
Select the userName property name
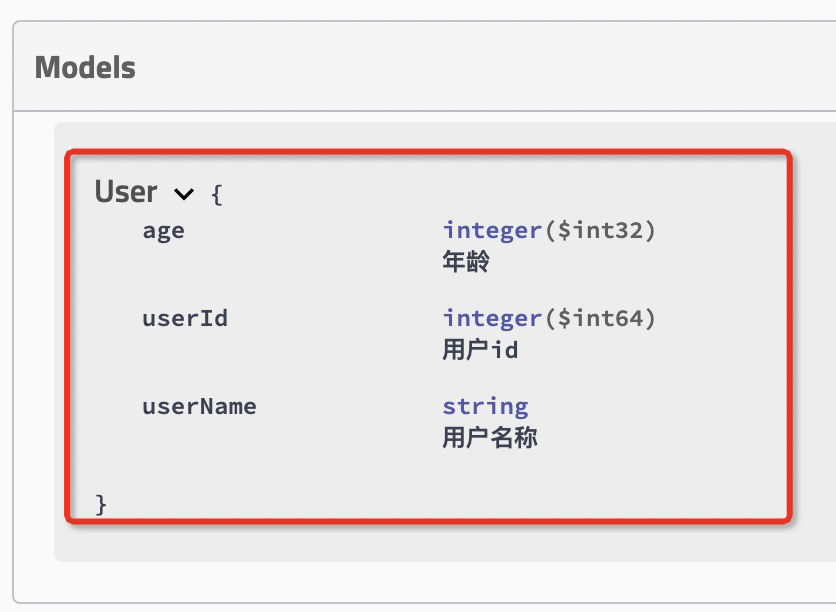[x=199, y=407]
